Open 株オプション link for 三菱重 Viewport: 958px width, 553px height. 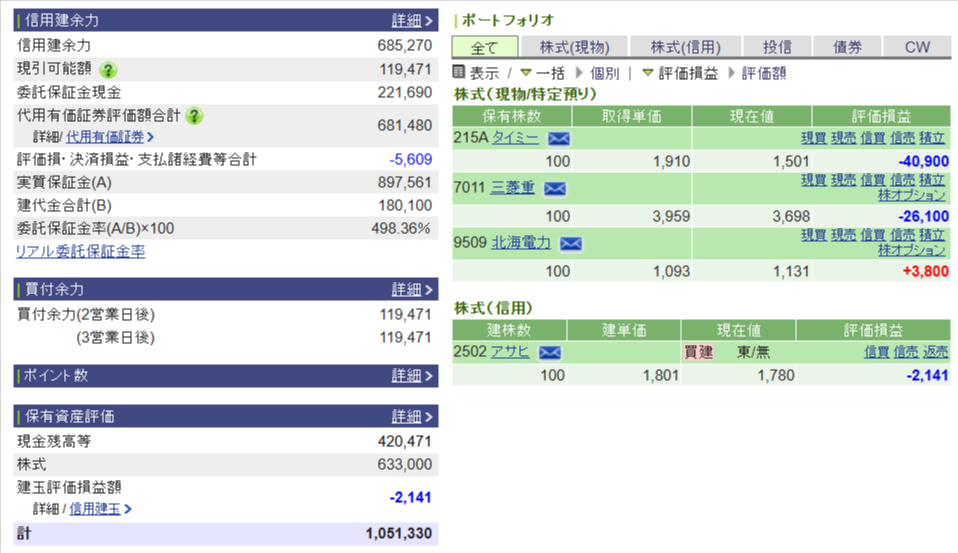[x=912, y=195]
